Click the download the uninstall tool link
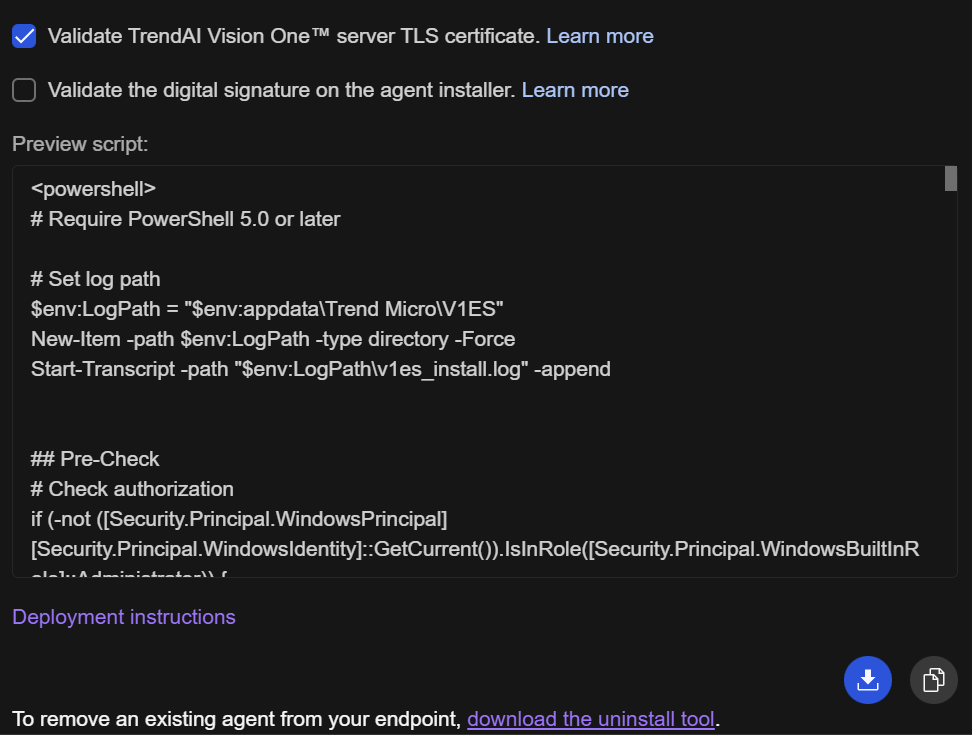 pyautogui.click(x=590, y=719)
